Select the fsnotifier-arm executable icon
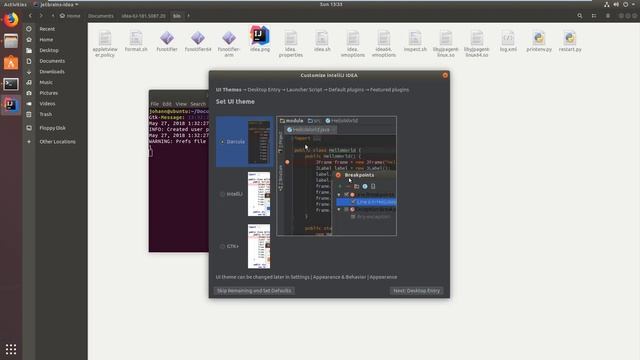The height and width of the screenshot is (360, 640). [229, 44]
